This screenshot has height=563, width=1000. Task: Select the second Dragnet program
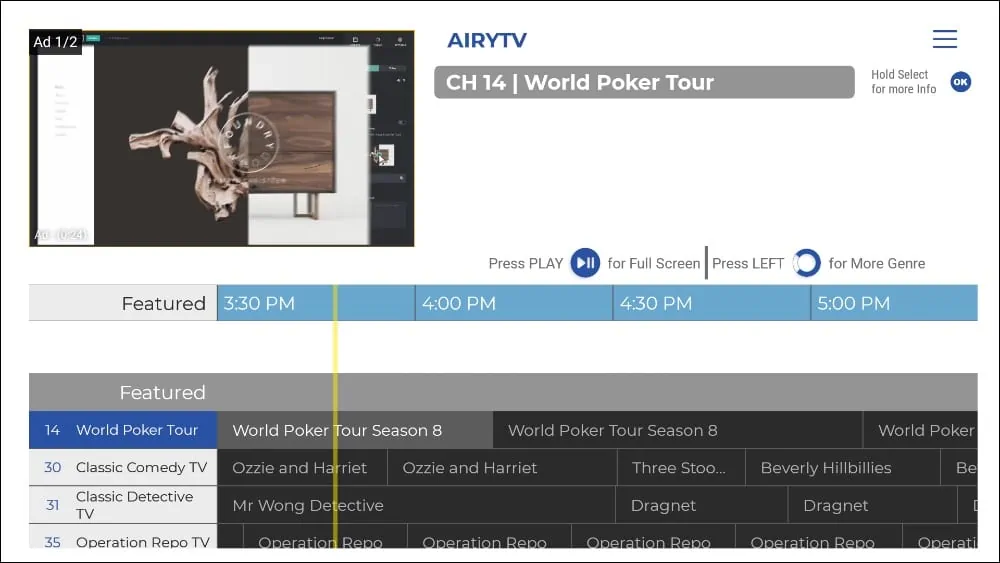(x=873, y=505)
